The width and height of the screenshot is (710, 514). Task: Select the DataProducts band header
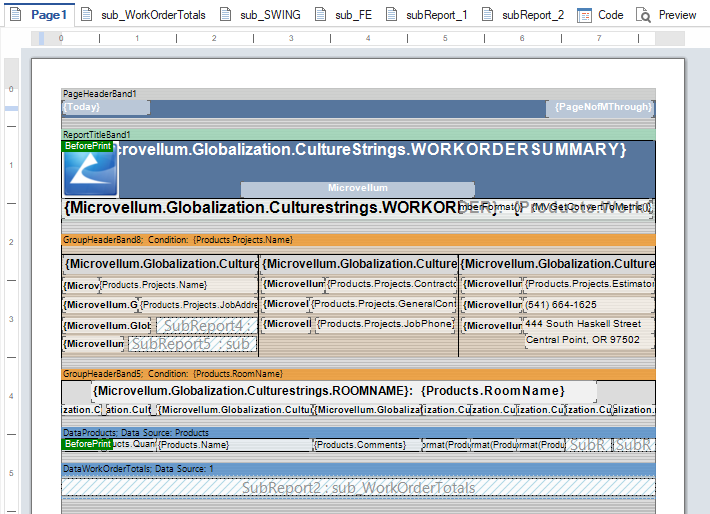pos(358,432)
